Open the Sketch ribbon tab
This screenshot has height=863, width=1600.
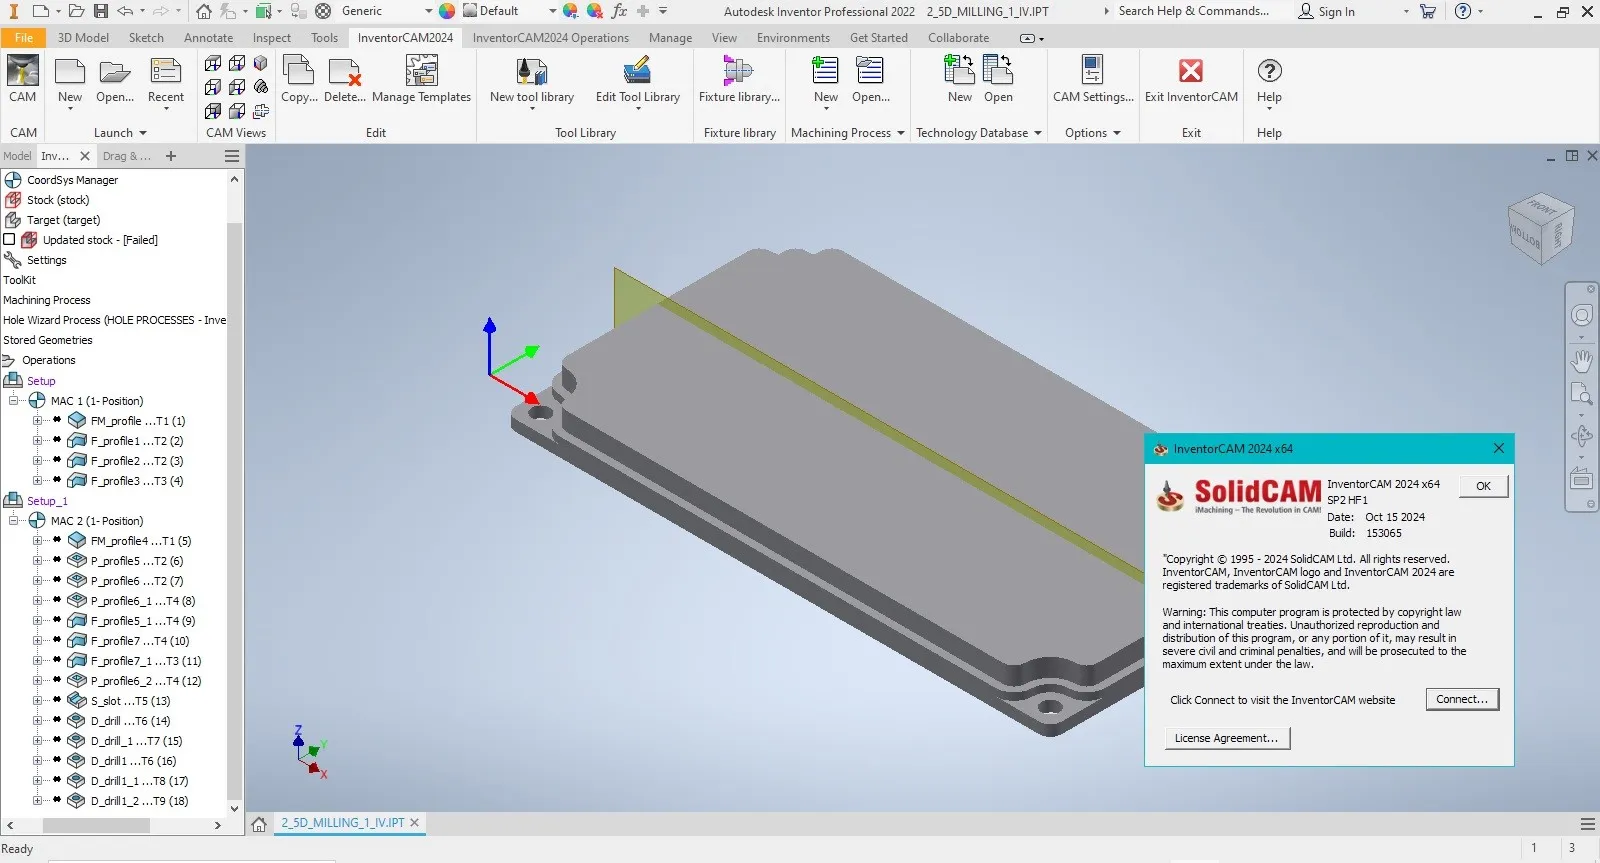[146, 38]
